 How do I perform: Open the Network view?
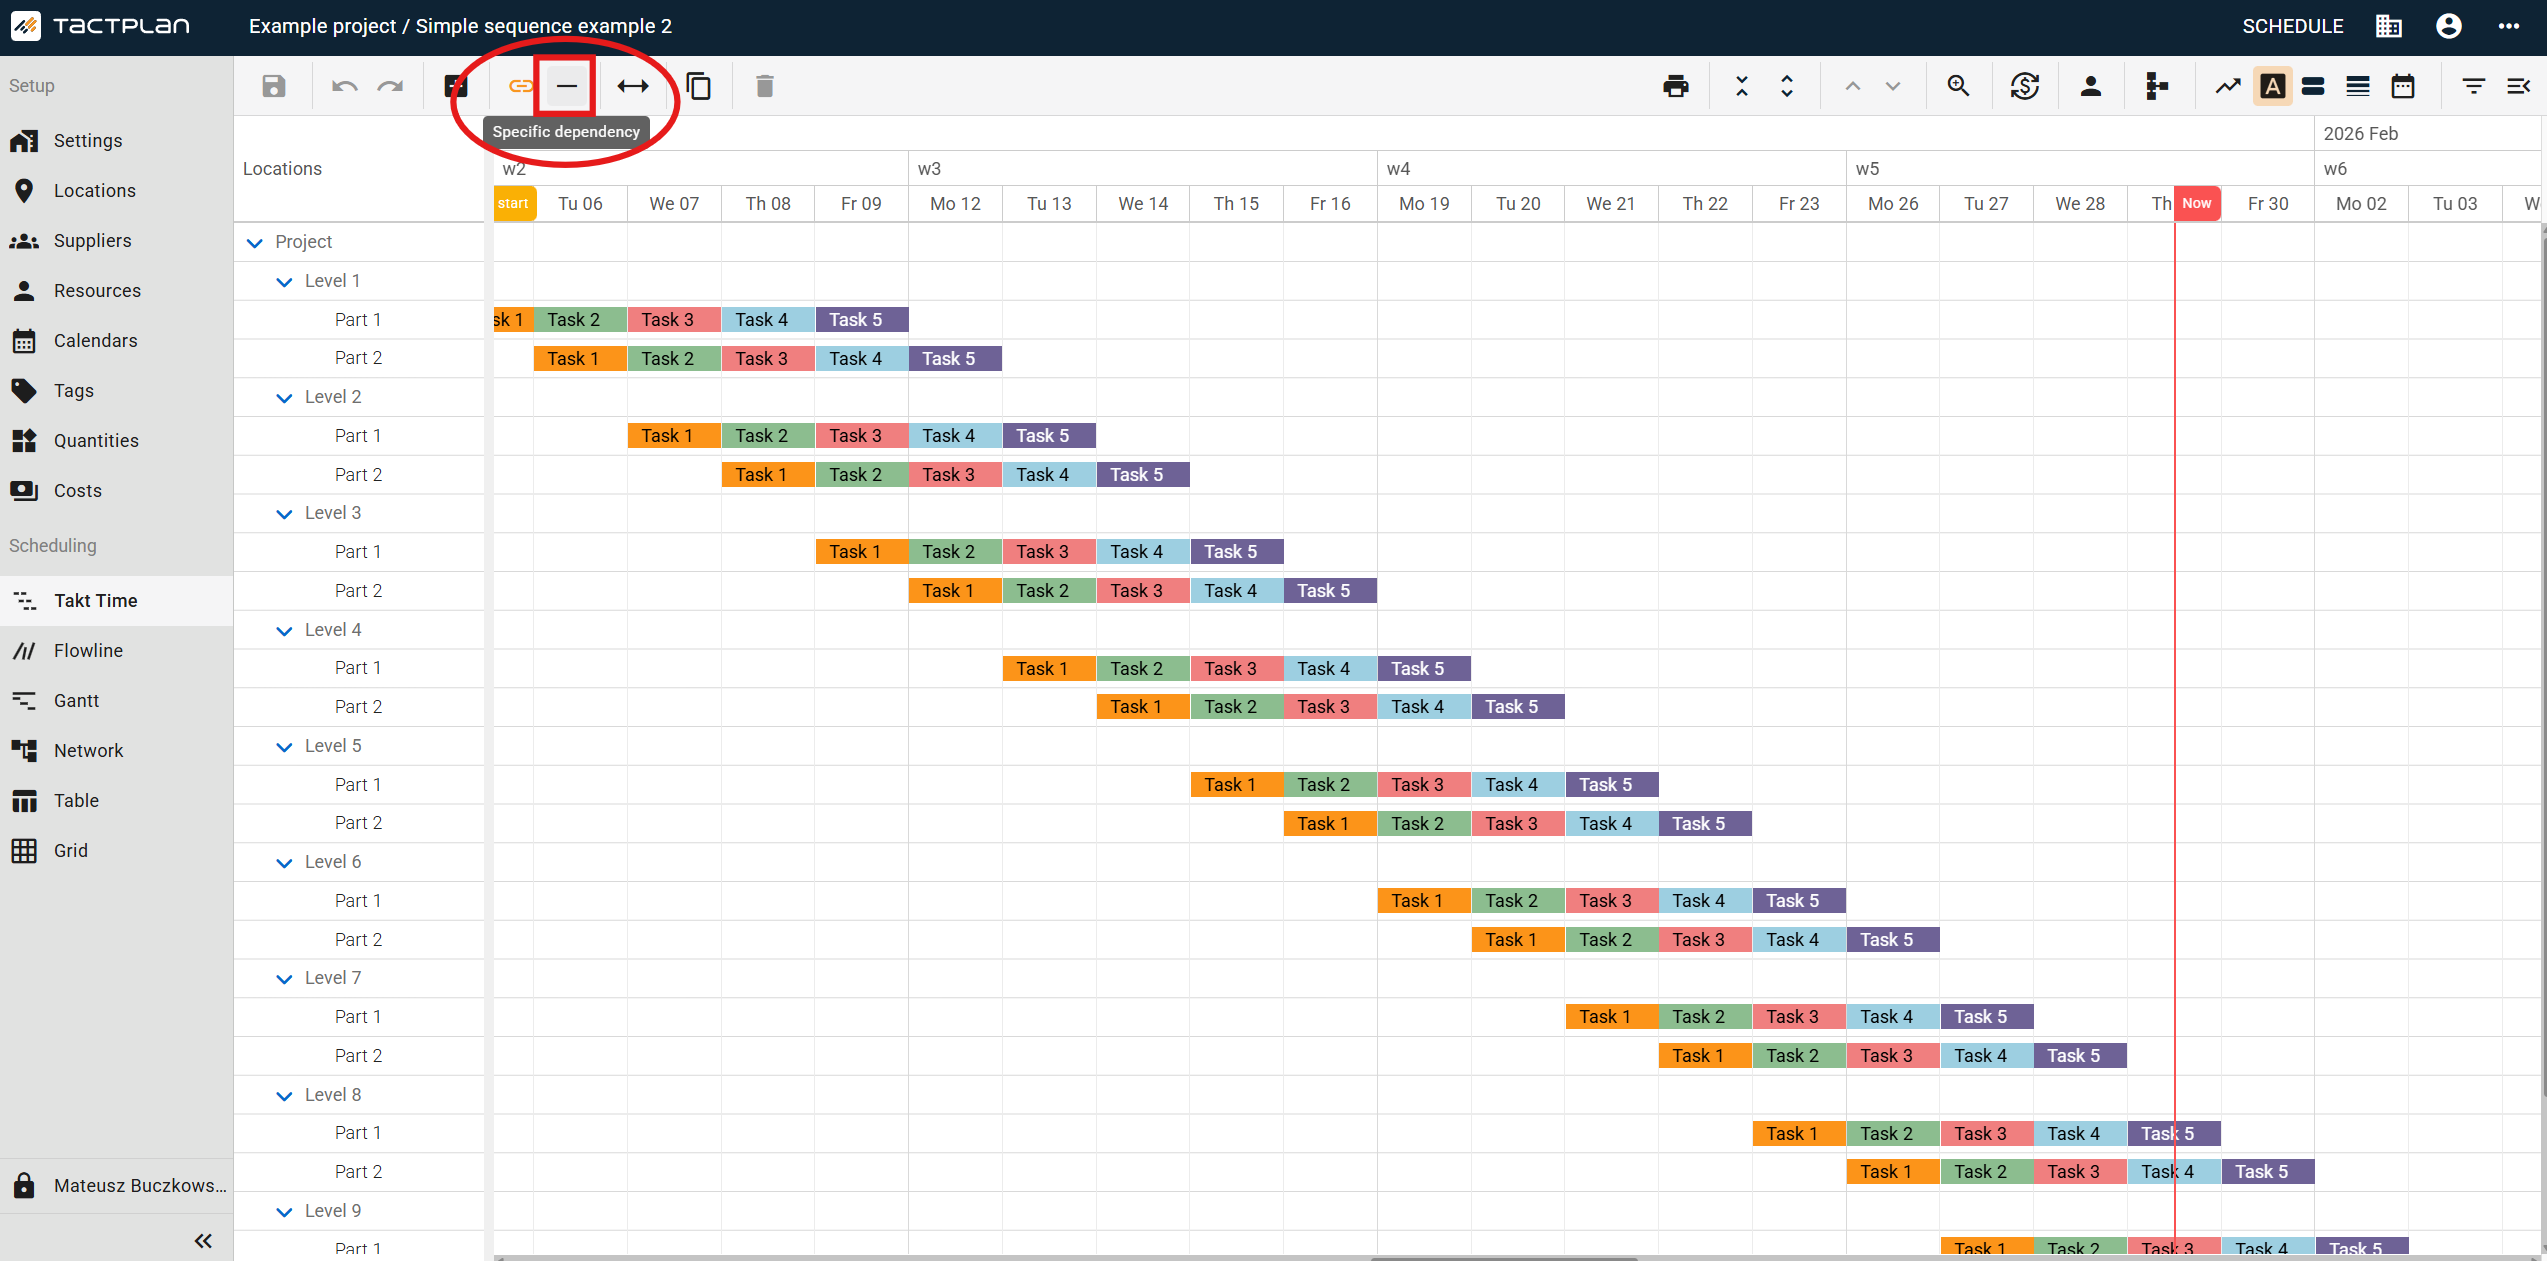pyautogui.click(x=116, y=751)
